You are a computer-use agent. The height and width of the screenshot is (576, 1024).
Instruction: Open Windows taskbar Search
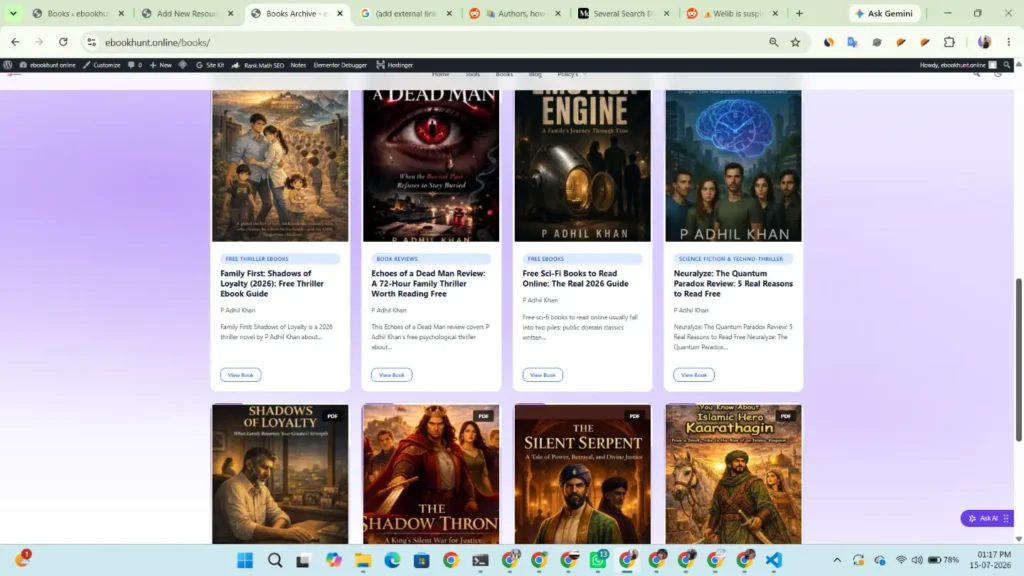[x=275, y=560]
